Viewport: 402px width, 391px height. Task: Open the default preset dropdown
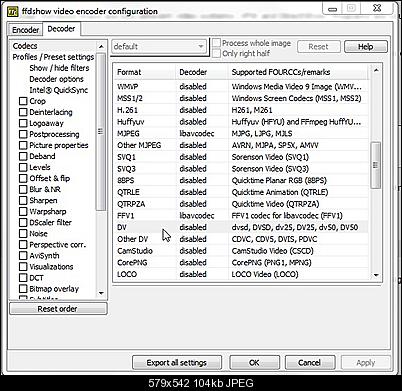(x=159, y=46)
